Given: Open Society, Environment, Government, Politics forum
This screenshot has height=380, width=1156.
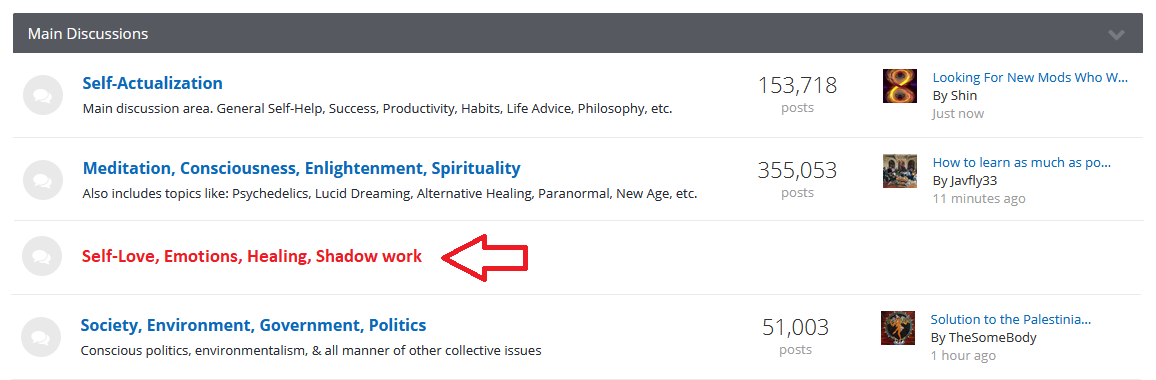Looking at the screenshot, I should (253, 325).
